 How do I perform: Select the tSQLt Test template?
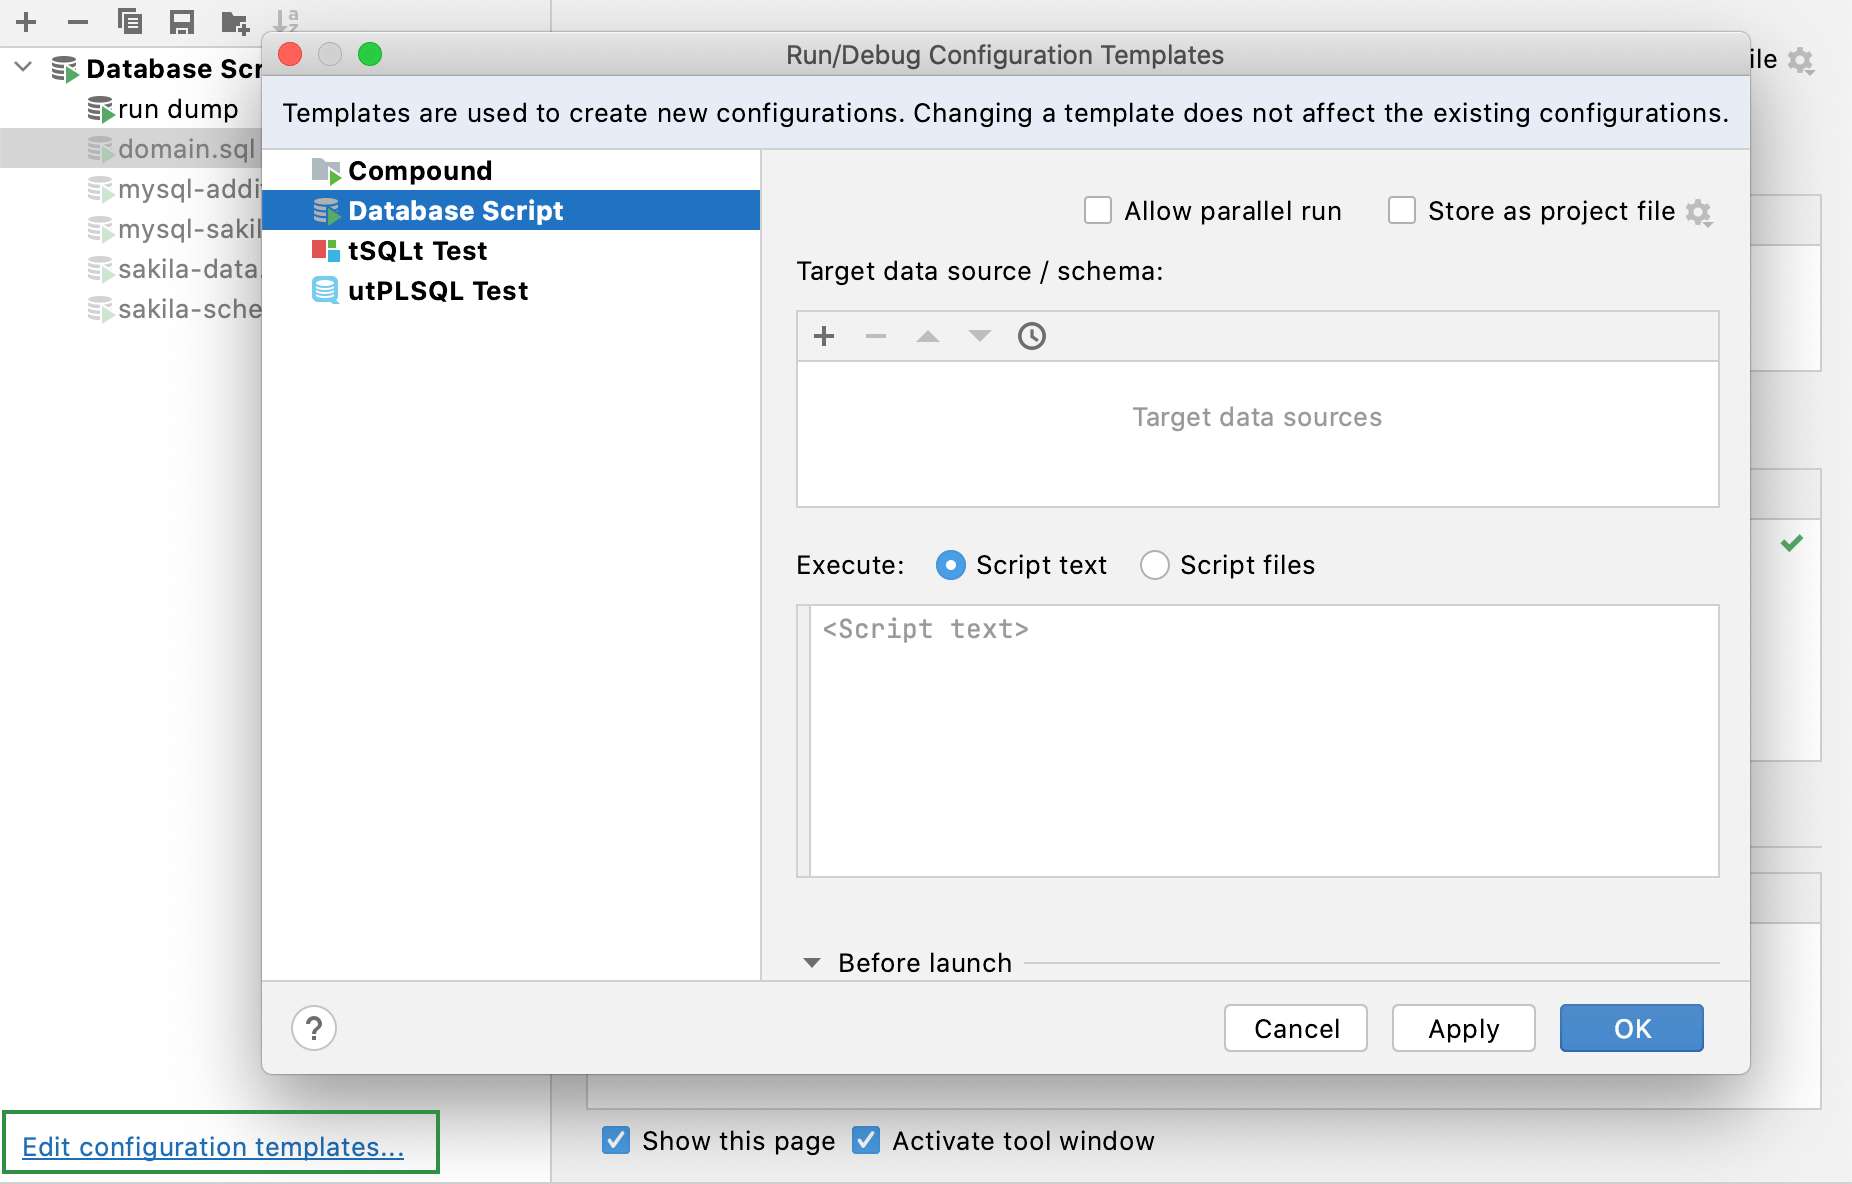pyautogui.click(x=417, y=250)
